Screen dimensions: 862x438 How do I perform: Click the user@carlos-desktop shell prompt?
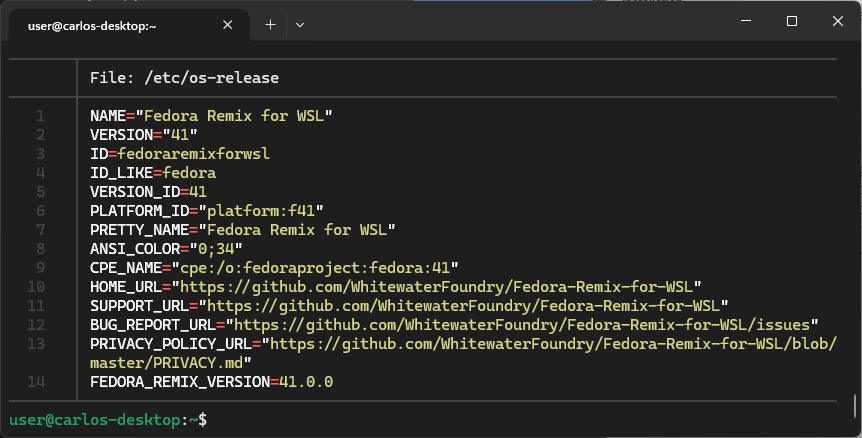click(108, 420)
